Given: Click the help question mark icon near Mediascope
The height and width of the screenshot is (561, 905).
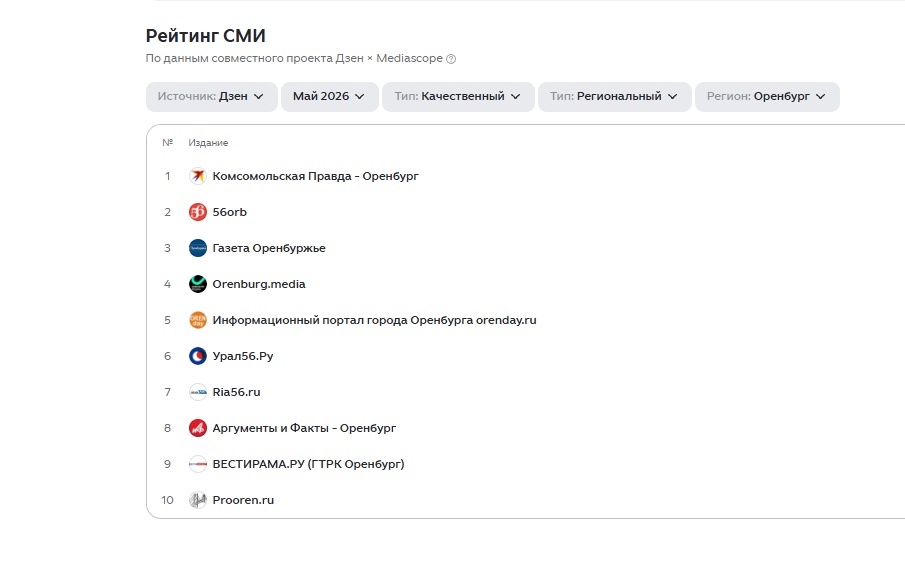Looking at the screenshot, I should pyautogui.click(x=451, y=59).
